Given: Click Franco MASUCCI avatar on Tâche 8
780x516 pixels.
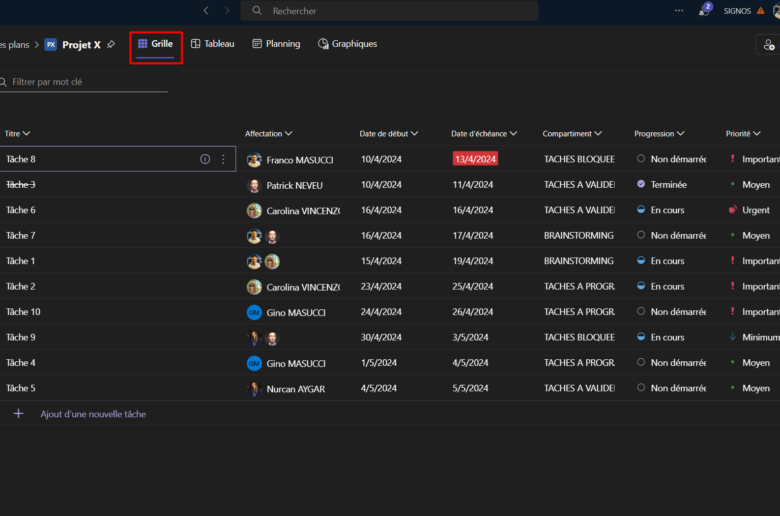Looking at the screenshot, I should [x=254, y=160].
